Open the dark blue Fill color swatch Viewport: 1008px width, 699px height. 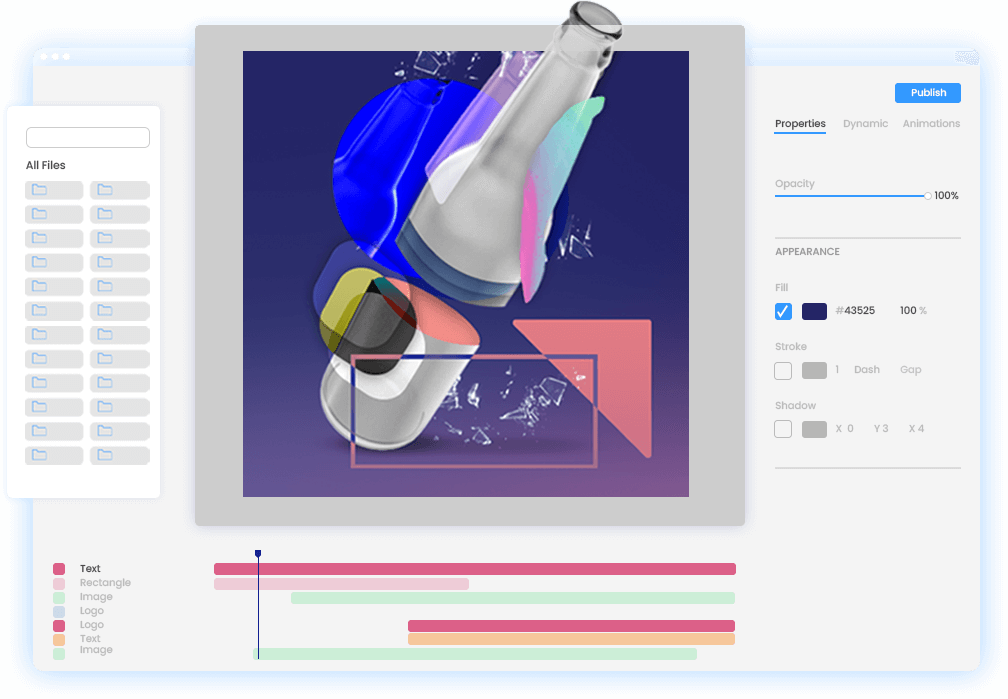pos(814,311)
